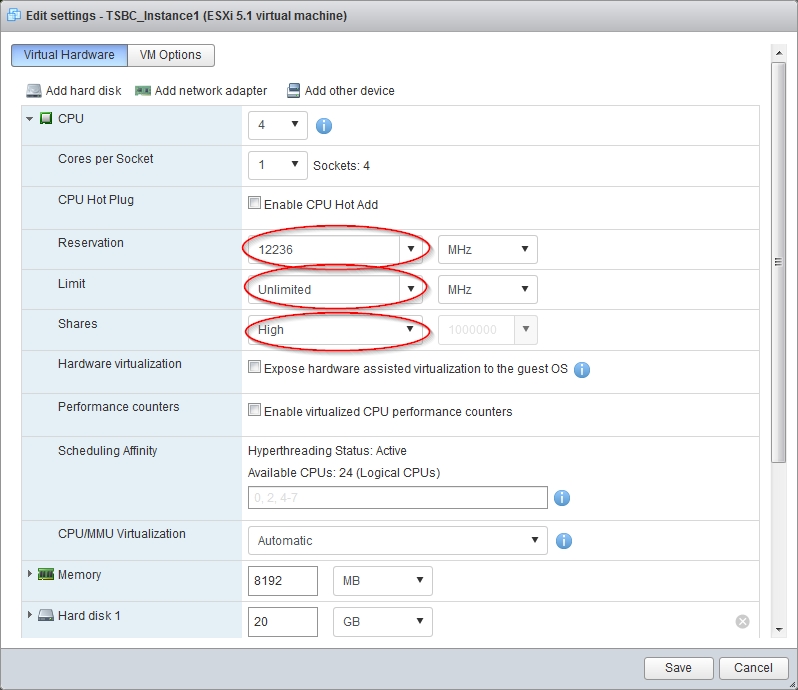Click the Add other device icon
This screenshot has height=690, width=798.
point(293,91)
